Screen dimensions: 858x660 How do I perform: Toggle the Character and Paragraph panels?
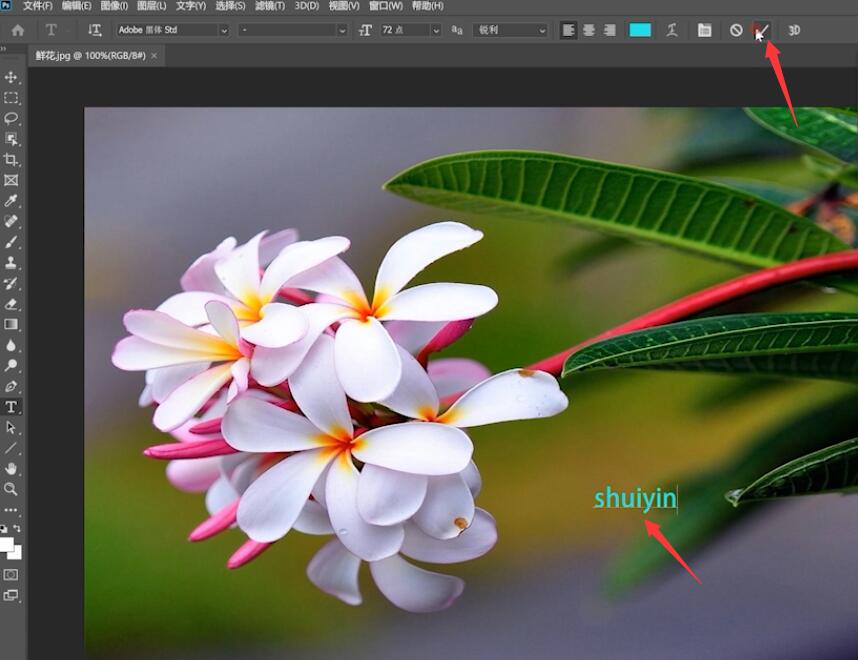(705, 30)
